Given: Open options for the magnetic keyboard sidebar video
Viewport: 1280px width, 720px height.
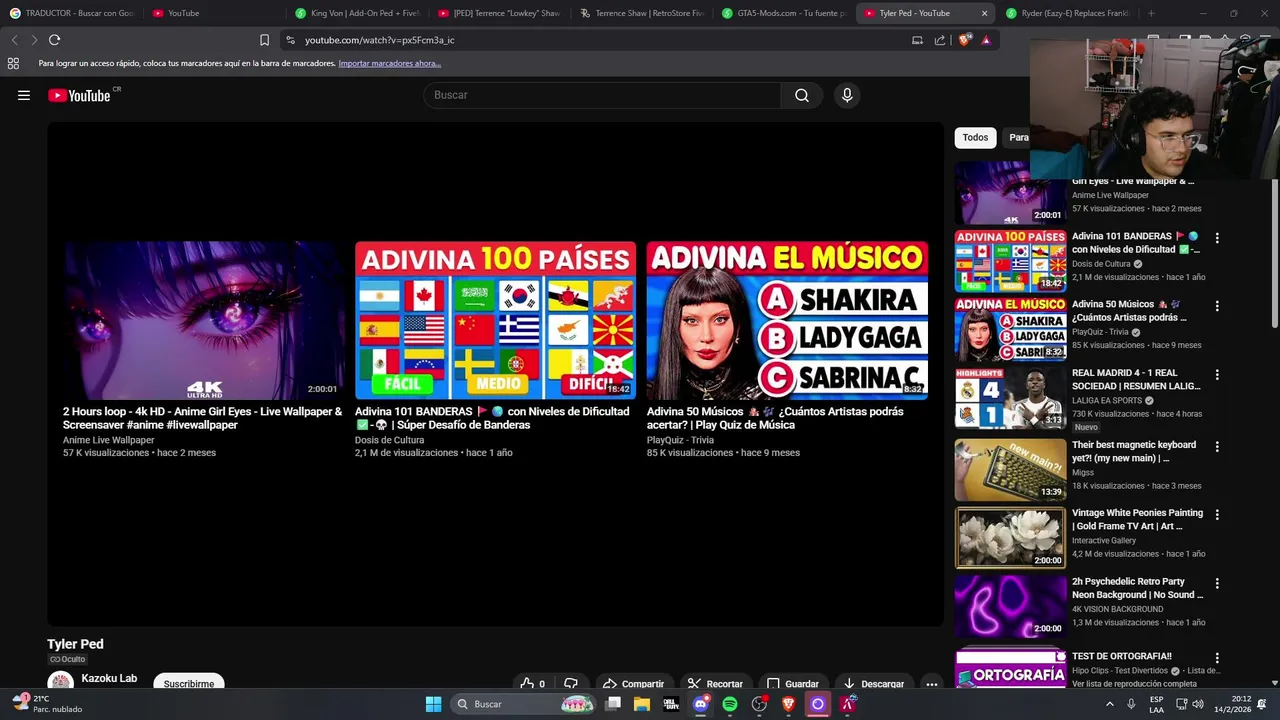Looking at the screenshot, I should pyautogui.click(x=1217, y=446).
